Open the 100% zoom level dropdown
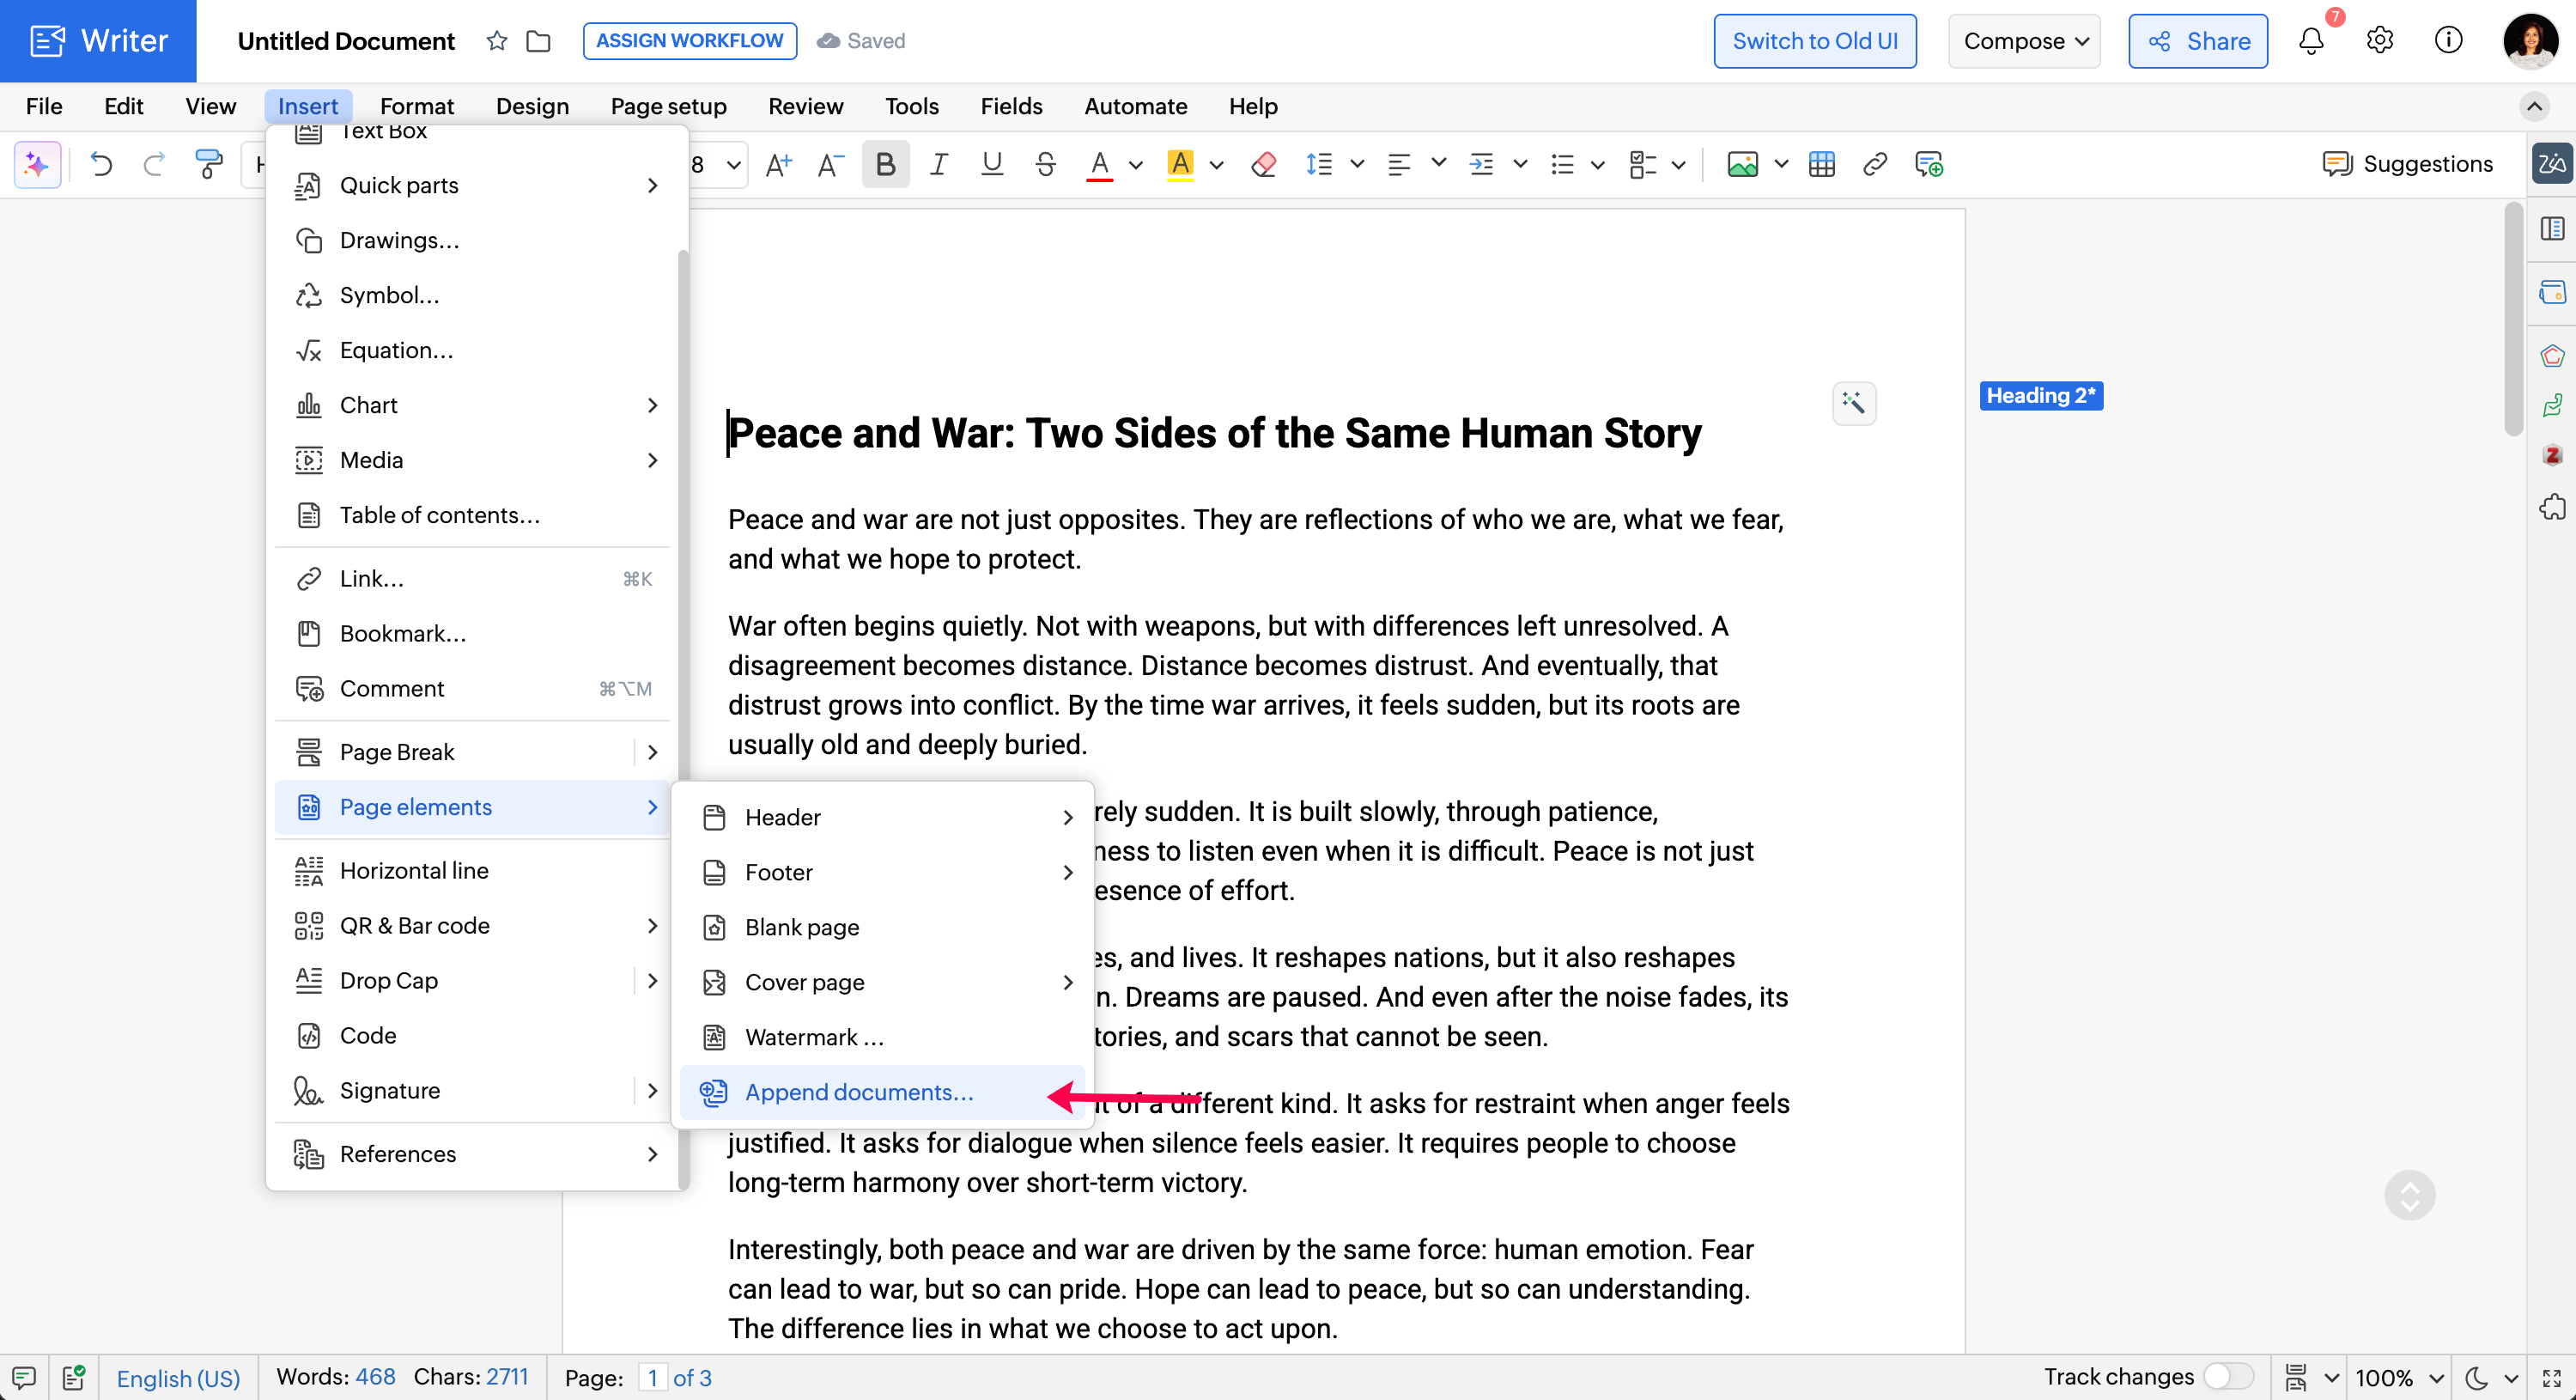Screen dimensions: 2576x1400 [x=2398, y=1377]
